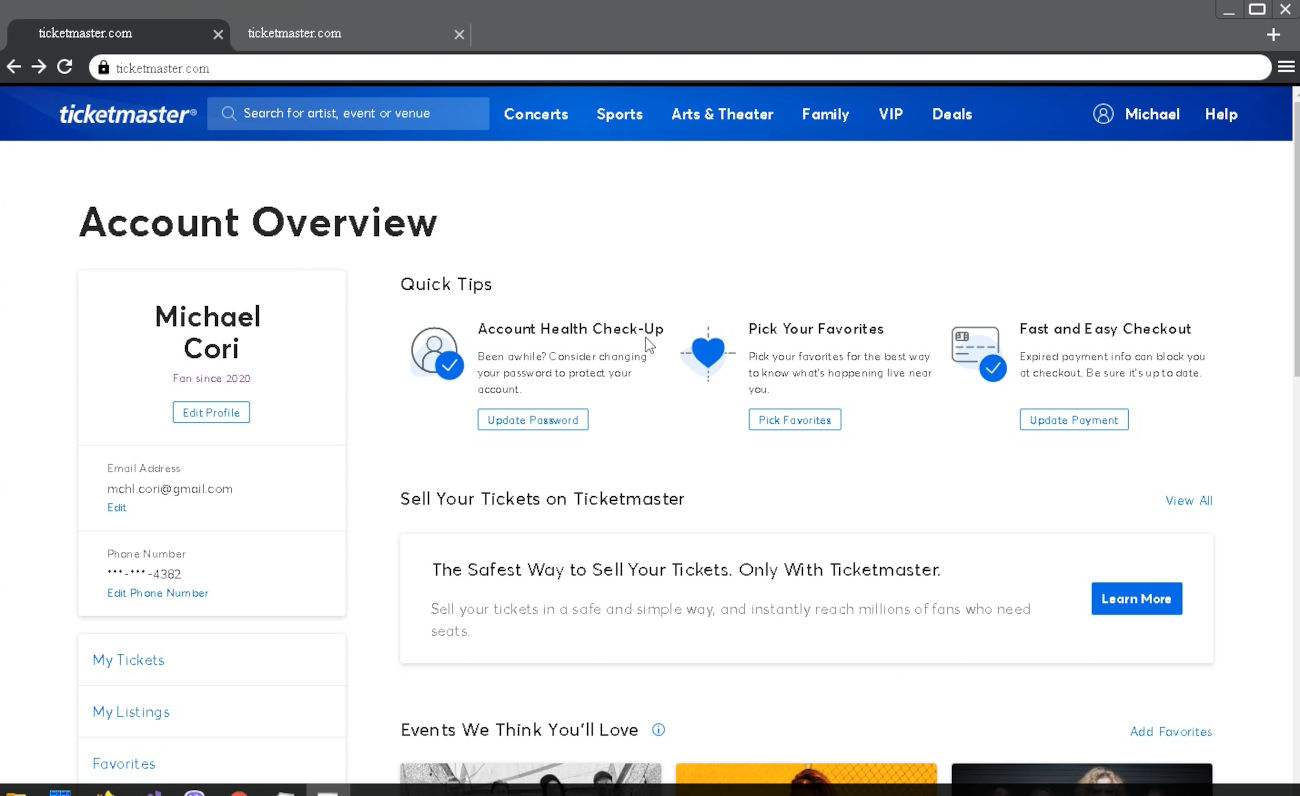The height and width of the screenshot is (796, 1300).
Task: Open the Sports menu
Action: (x=620, y=114)
